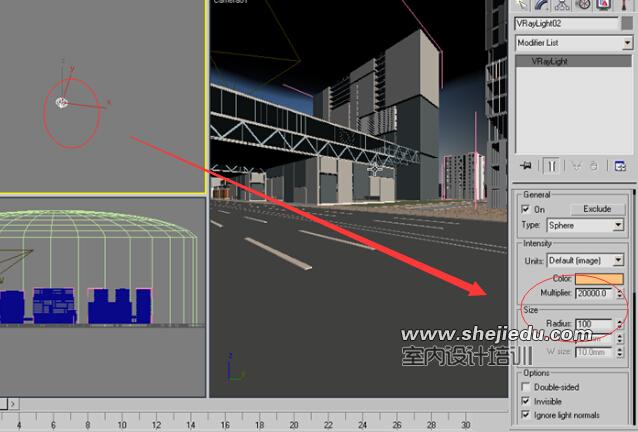Viewport: 638px width, 432px height.
Task: Click the Pin Stack icon
Action: (526, 166)
